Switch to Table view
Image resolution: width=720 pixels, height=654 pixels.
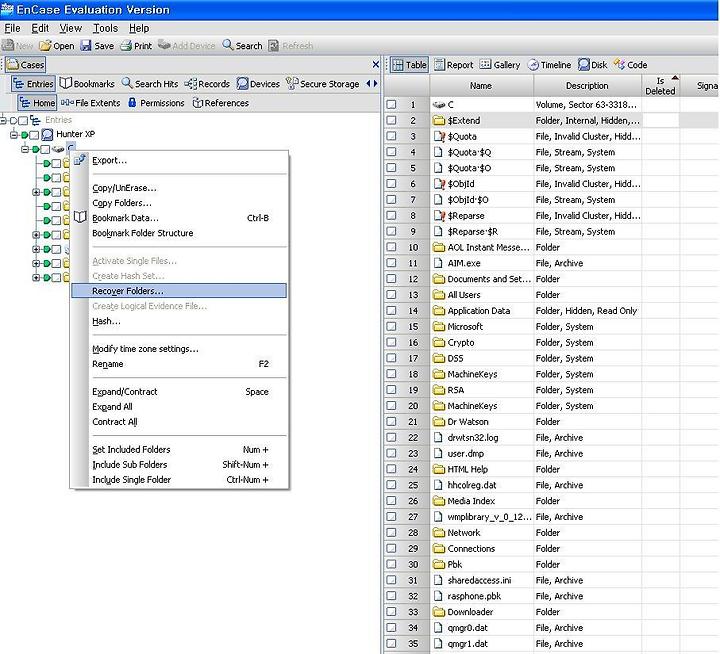click(x=410, y=65)
